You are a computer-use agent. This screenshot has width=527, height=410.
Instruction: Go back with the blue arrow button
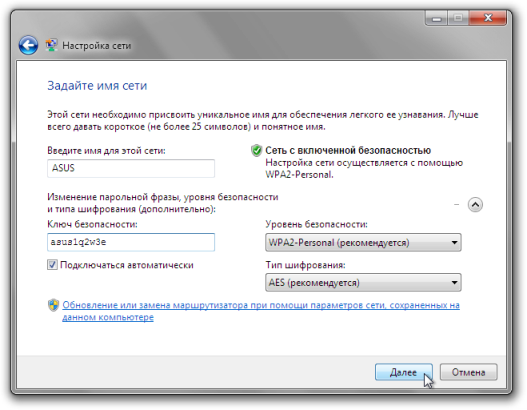[28, 45]
